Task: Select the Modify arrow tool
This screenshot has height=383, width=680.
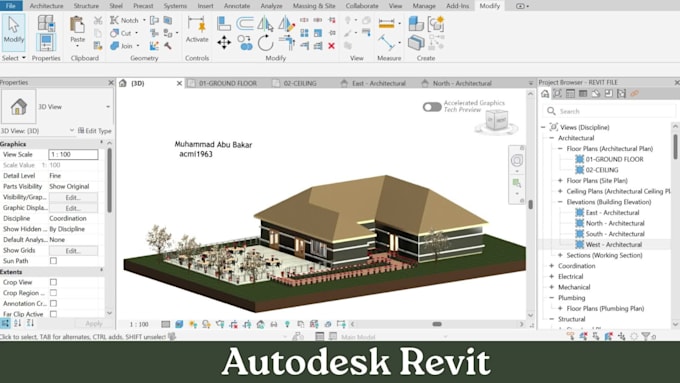Action: [13, 32]
